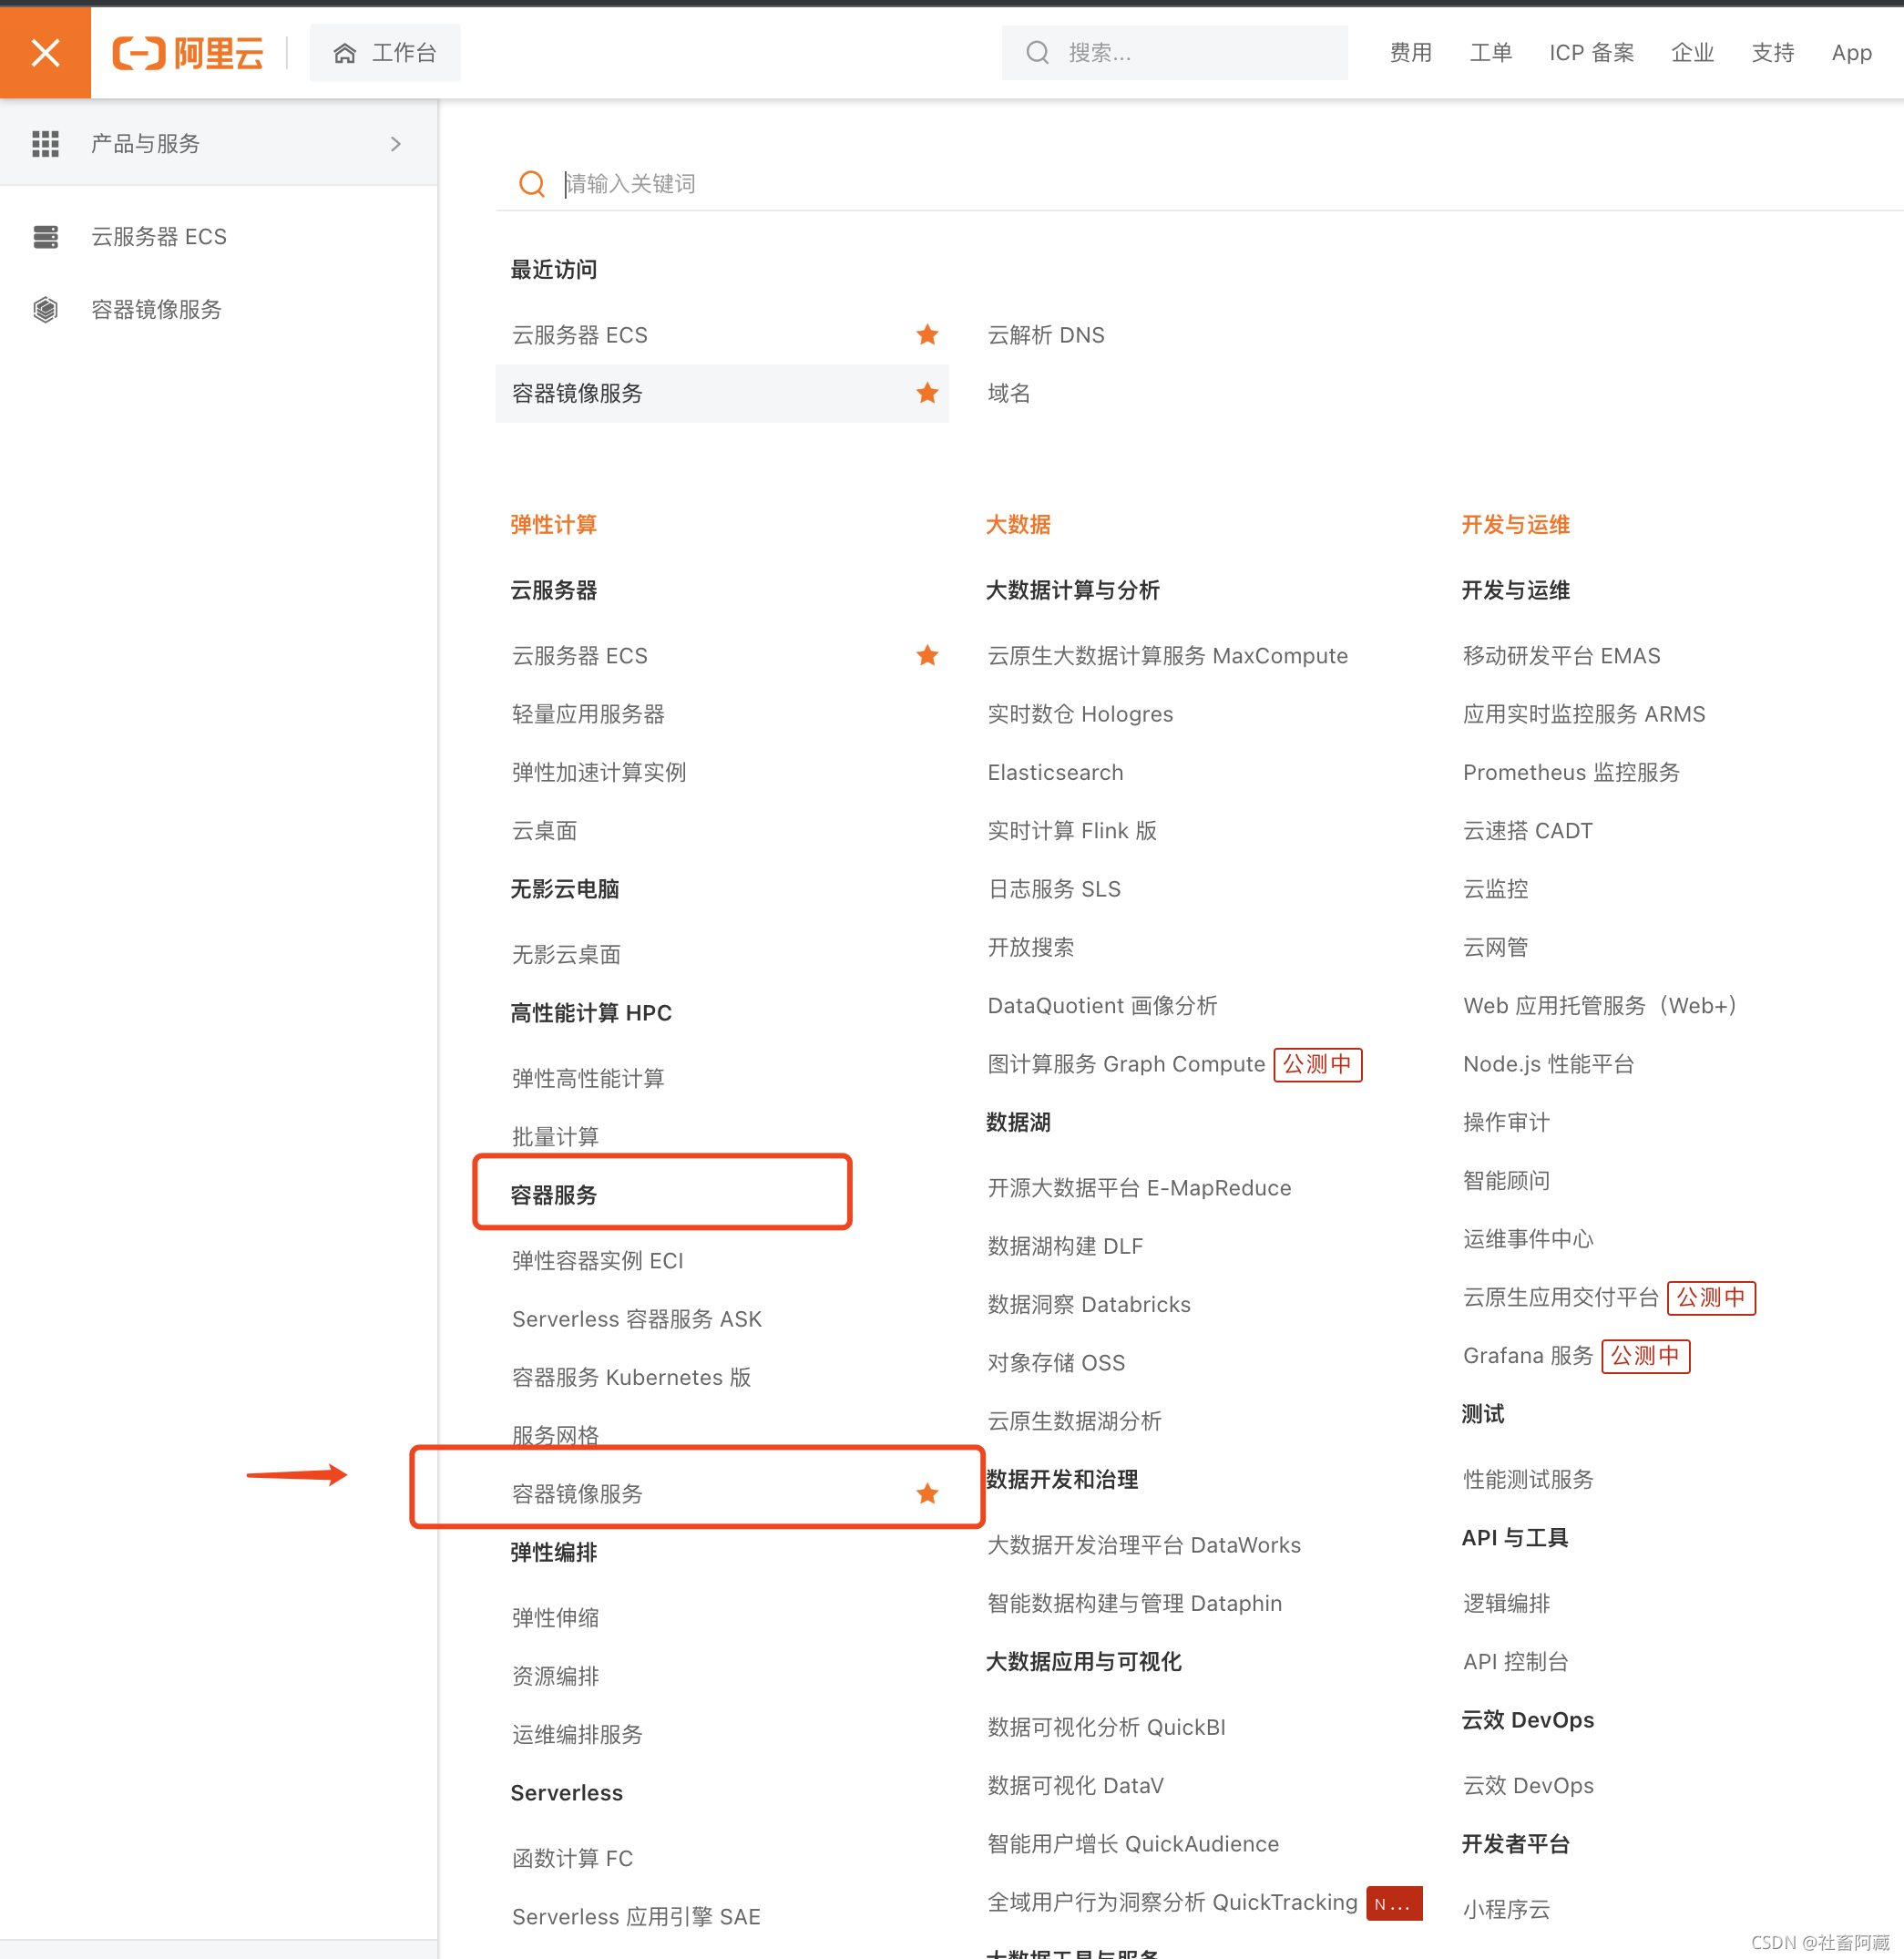The height and width of the screenshot is (1959, 1904).
Task: Toggle star for 容器镜像服务 under 容器服务
Action: [x=927, y=1494]
